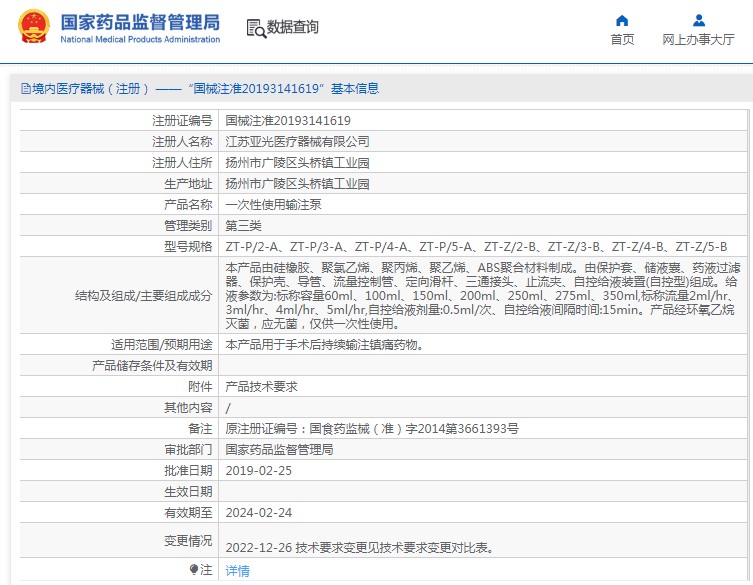Click the 注册人名称 row label
The height and width of the screenshot is (585, 753).
coord(182,142)
